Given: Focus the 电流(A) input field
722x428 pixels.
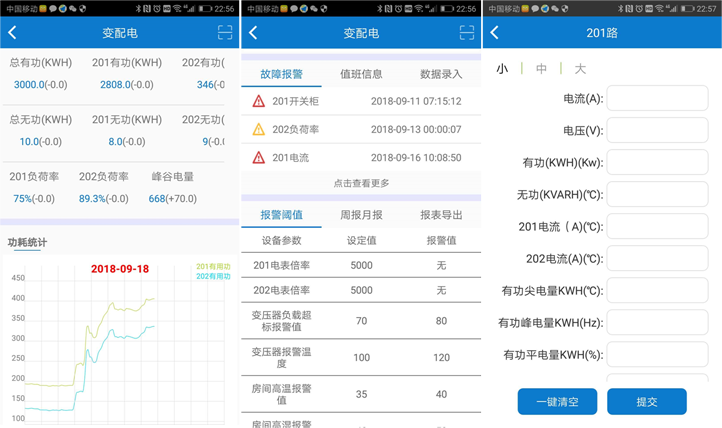Looking at the screenshot, I should click(657, 98).
